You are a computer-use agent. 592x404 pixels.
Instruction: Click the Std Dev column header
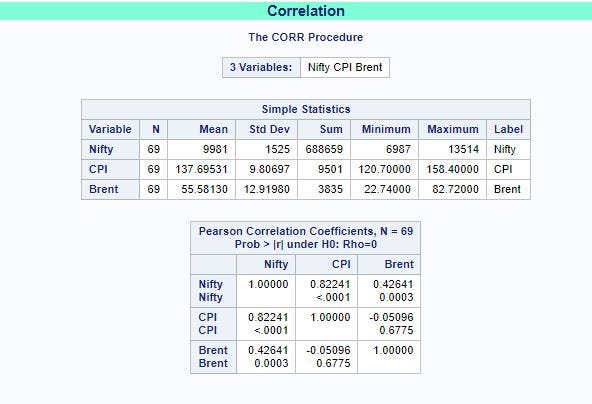click(267, 129)
